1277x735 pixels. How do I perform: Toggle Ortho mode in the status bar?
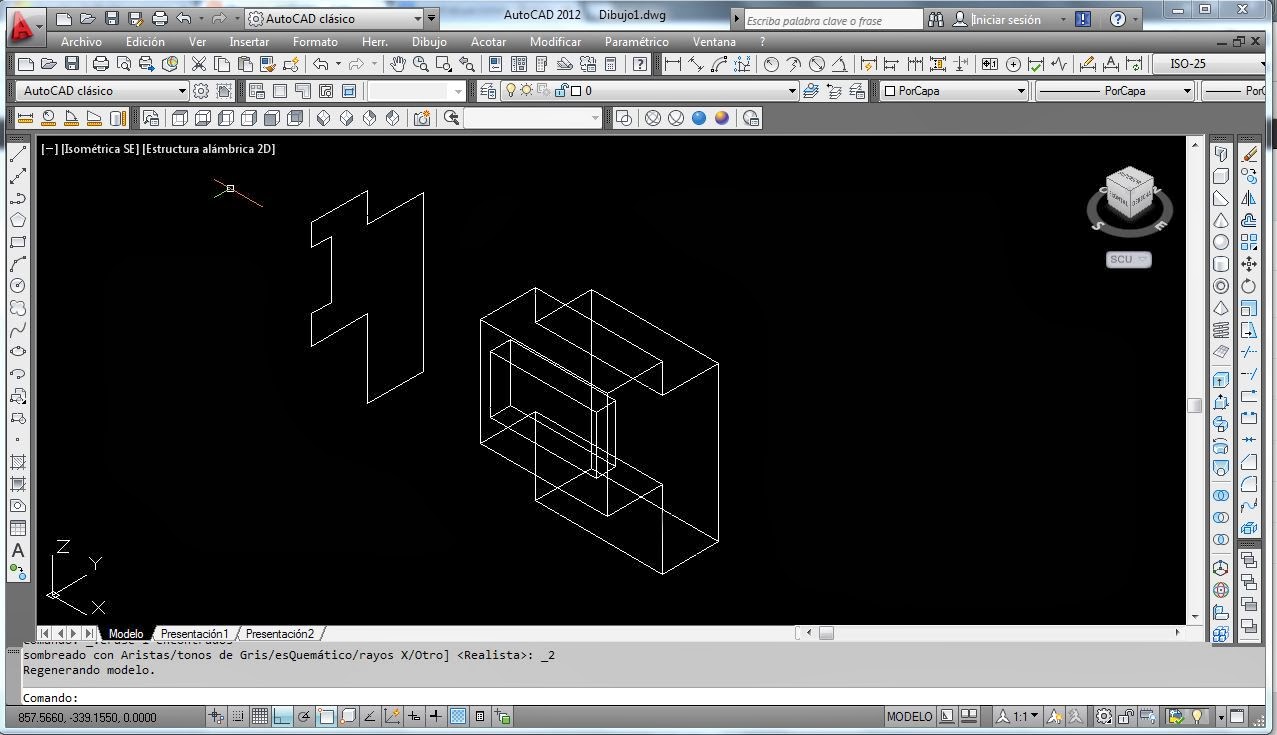[x=281, y=716]
